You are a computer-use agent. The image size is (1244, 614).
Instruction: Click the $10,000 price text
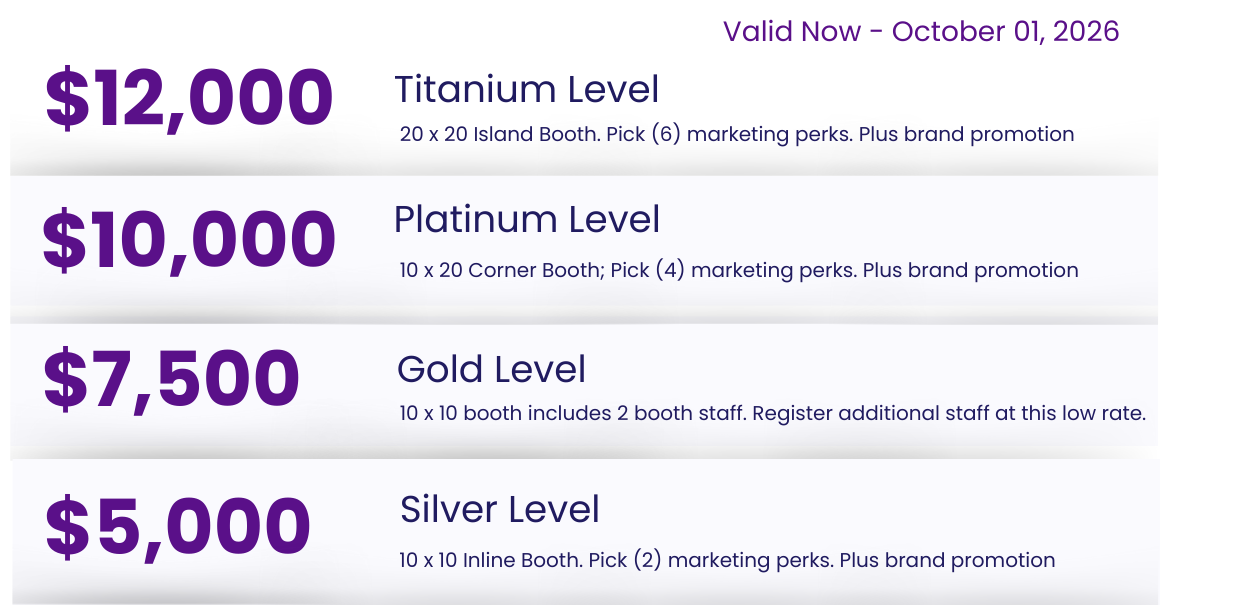189,240
